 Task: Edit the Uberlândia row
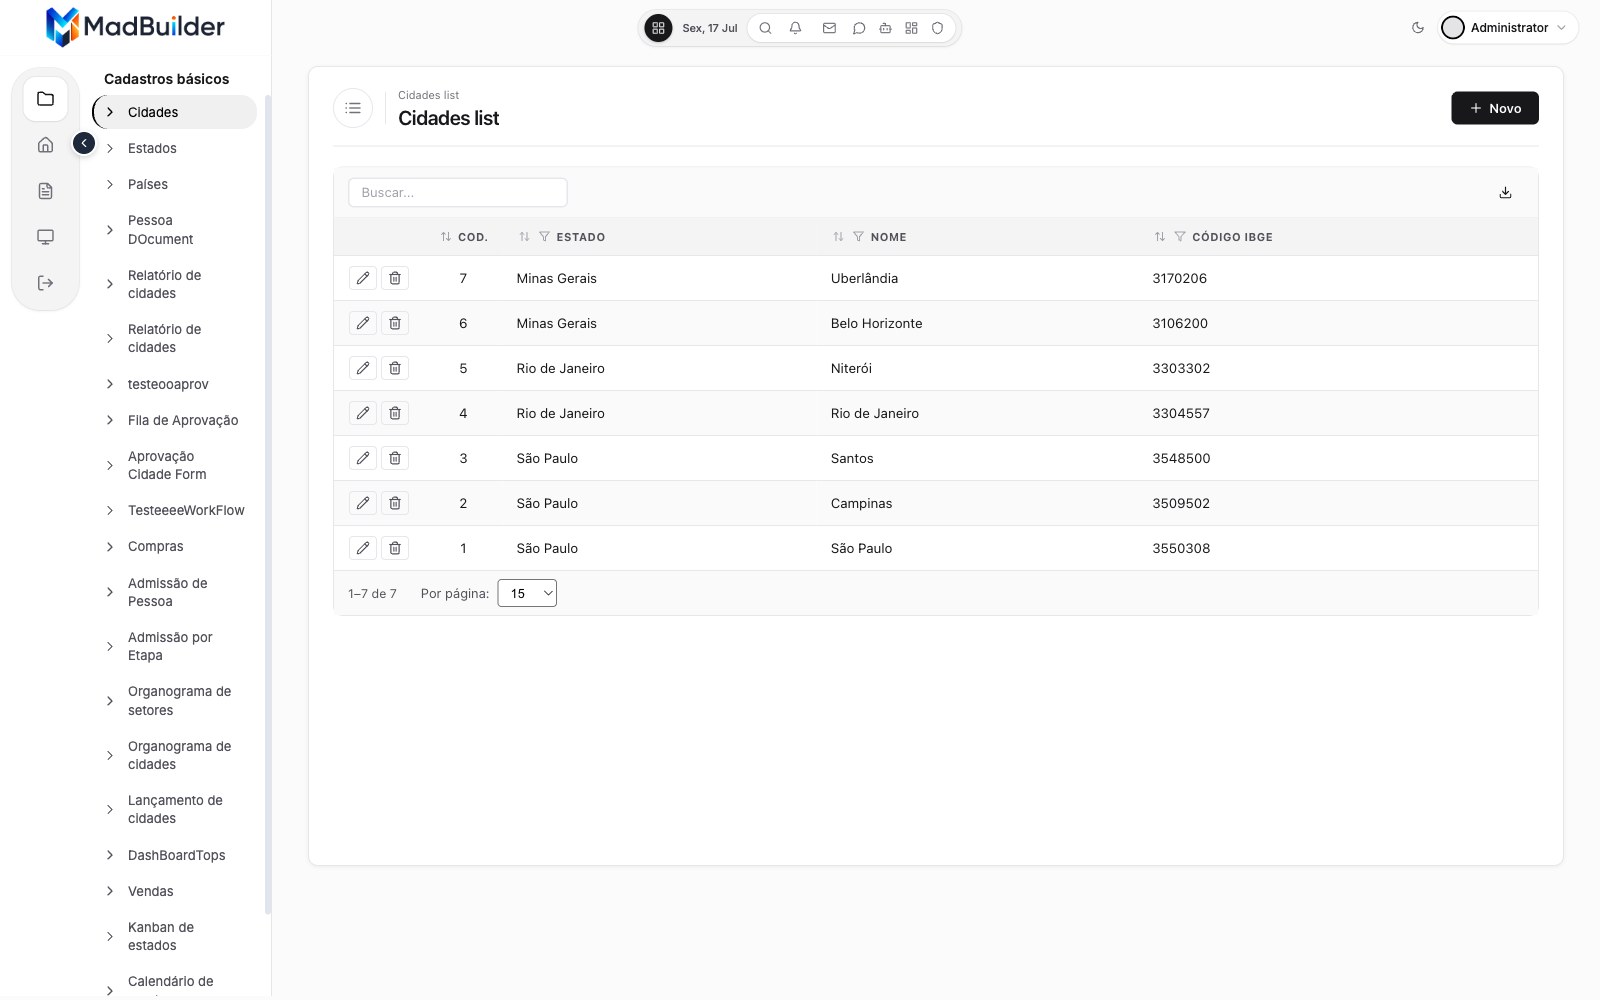[x=363, y=278]
